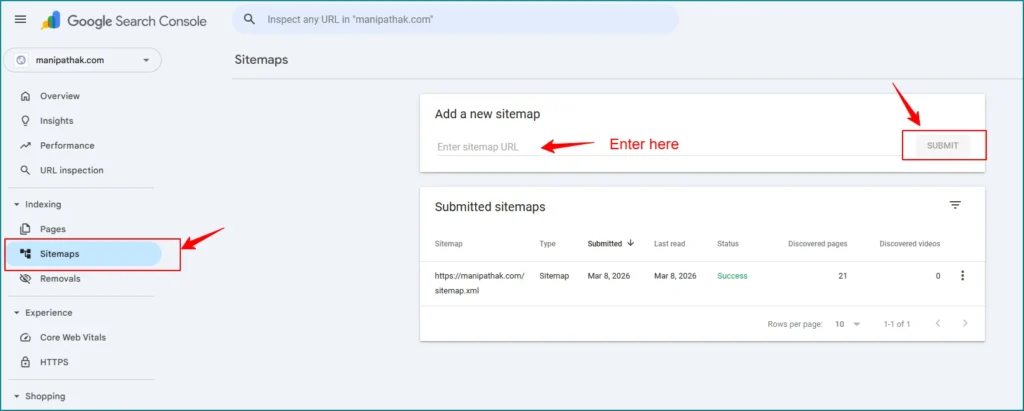The width and height of the screenshot is (1024, 411).
Task: Open URL inspection
Action: click(x=72, y=171)
